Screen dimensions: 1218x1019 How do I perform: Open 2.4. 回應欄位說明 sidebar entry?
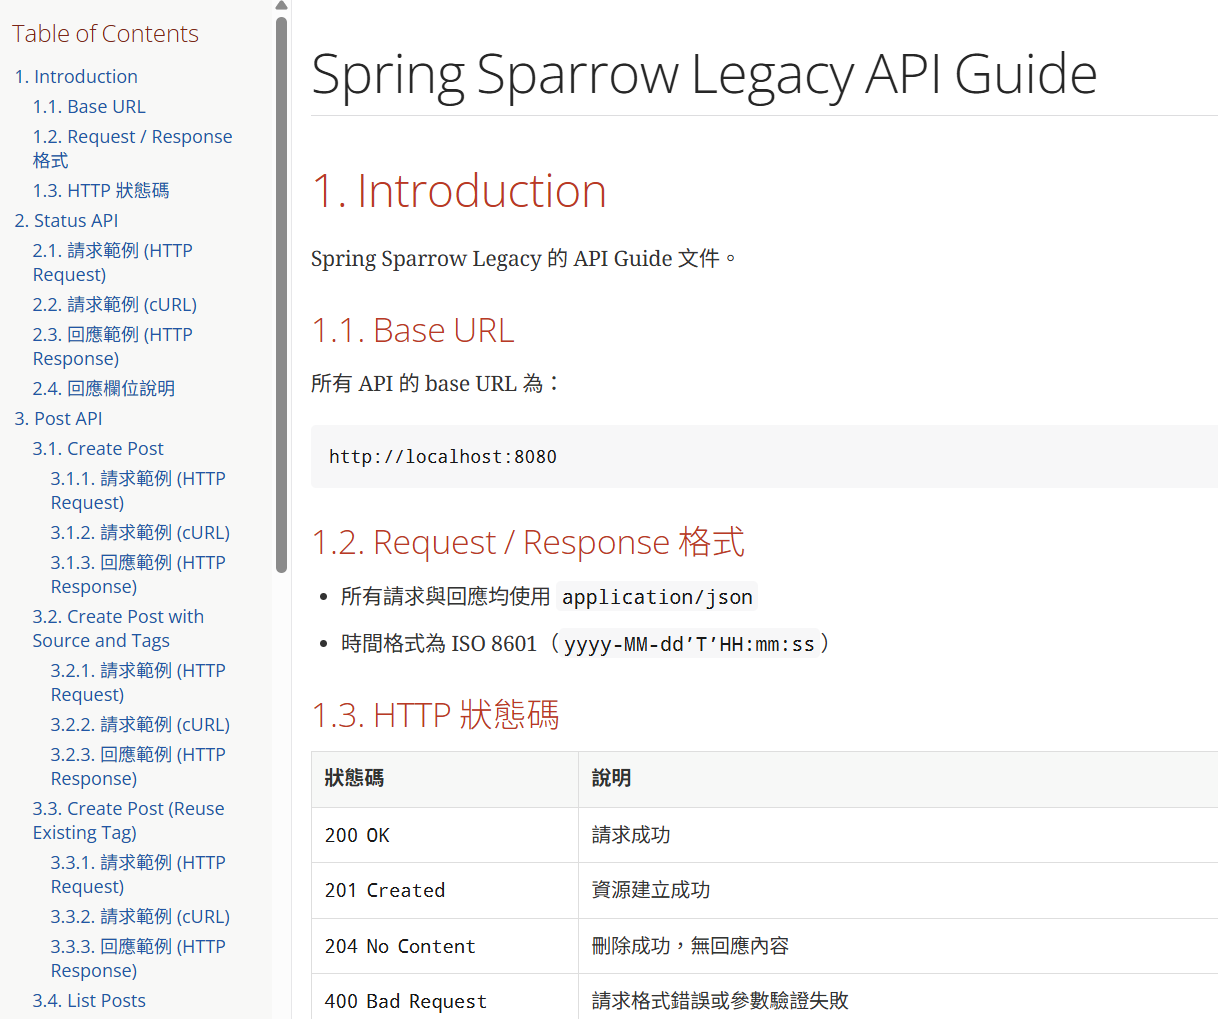coord(104,389)
